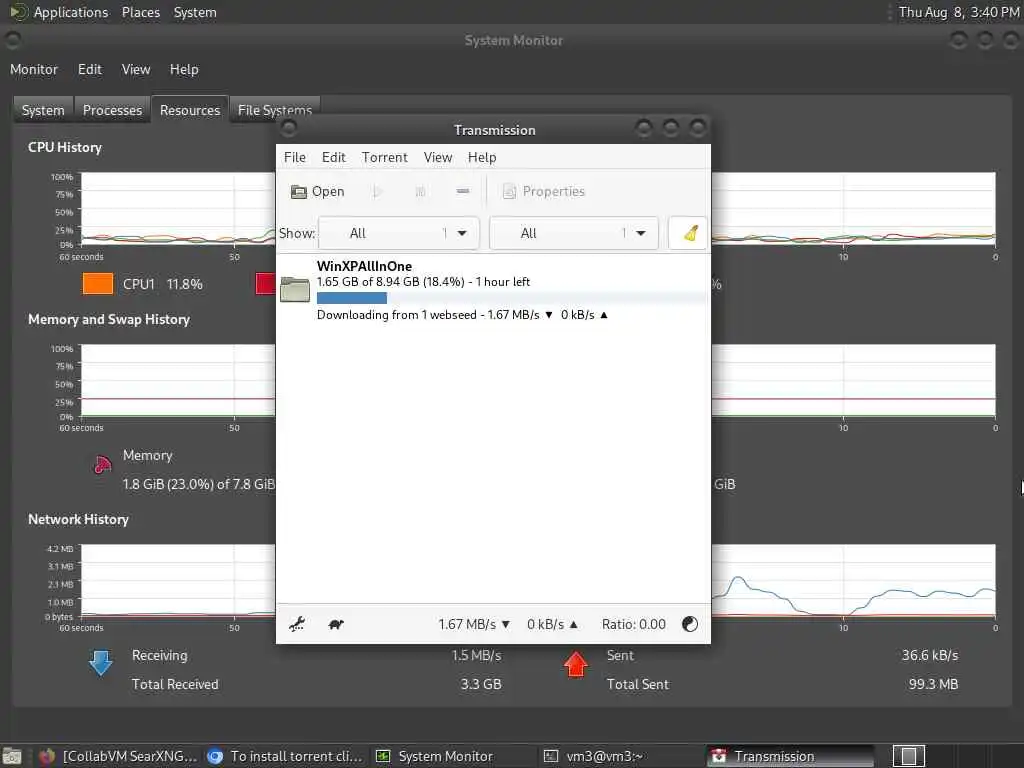Select the WinXPAllInOne torrent title
1024x768 pixels.
click(x=364, y=266)
